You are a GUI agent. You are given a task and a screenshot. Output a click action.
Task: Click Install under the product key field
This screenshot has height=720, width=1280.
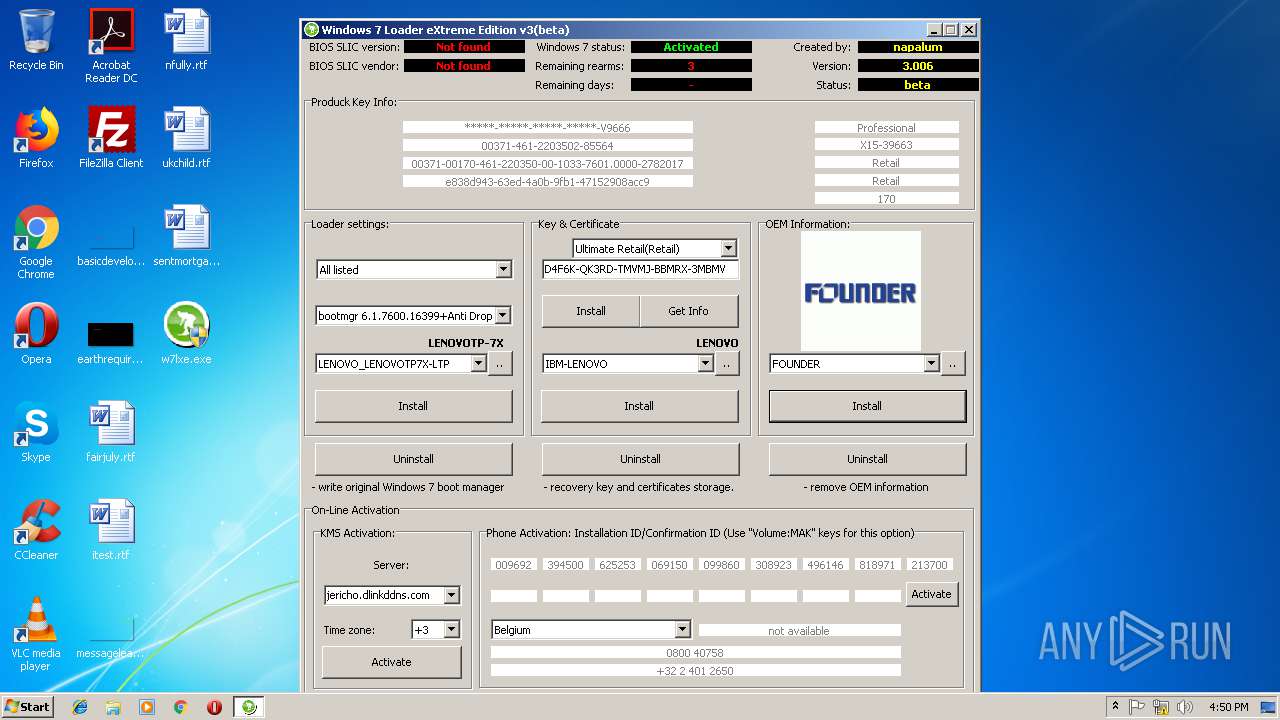(591, 311)
